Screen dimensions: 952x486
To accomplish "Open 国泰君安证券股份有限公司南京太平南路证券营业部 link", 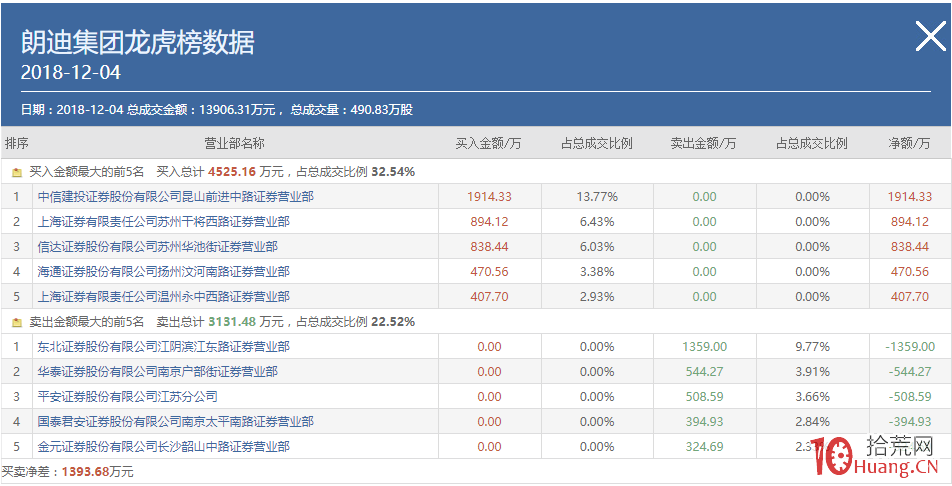I will coord(176,422).
